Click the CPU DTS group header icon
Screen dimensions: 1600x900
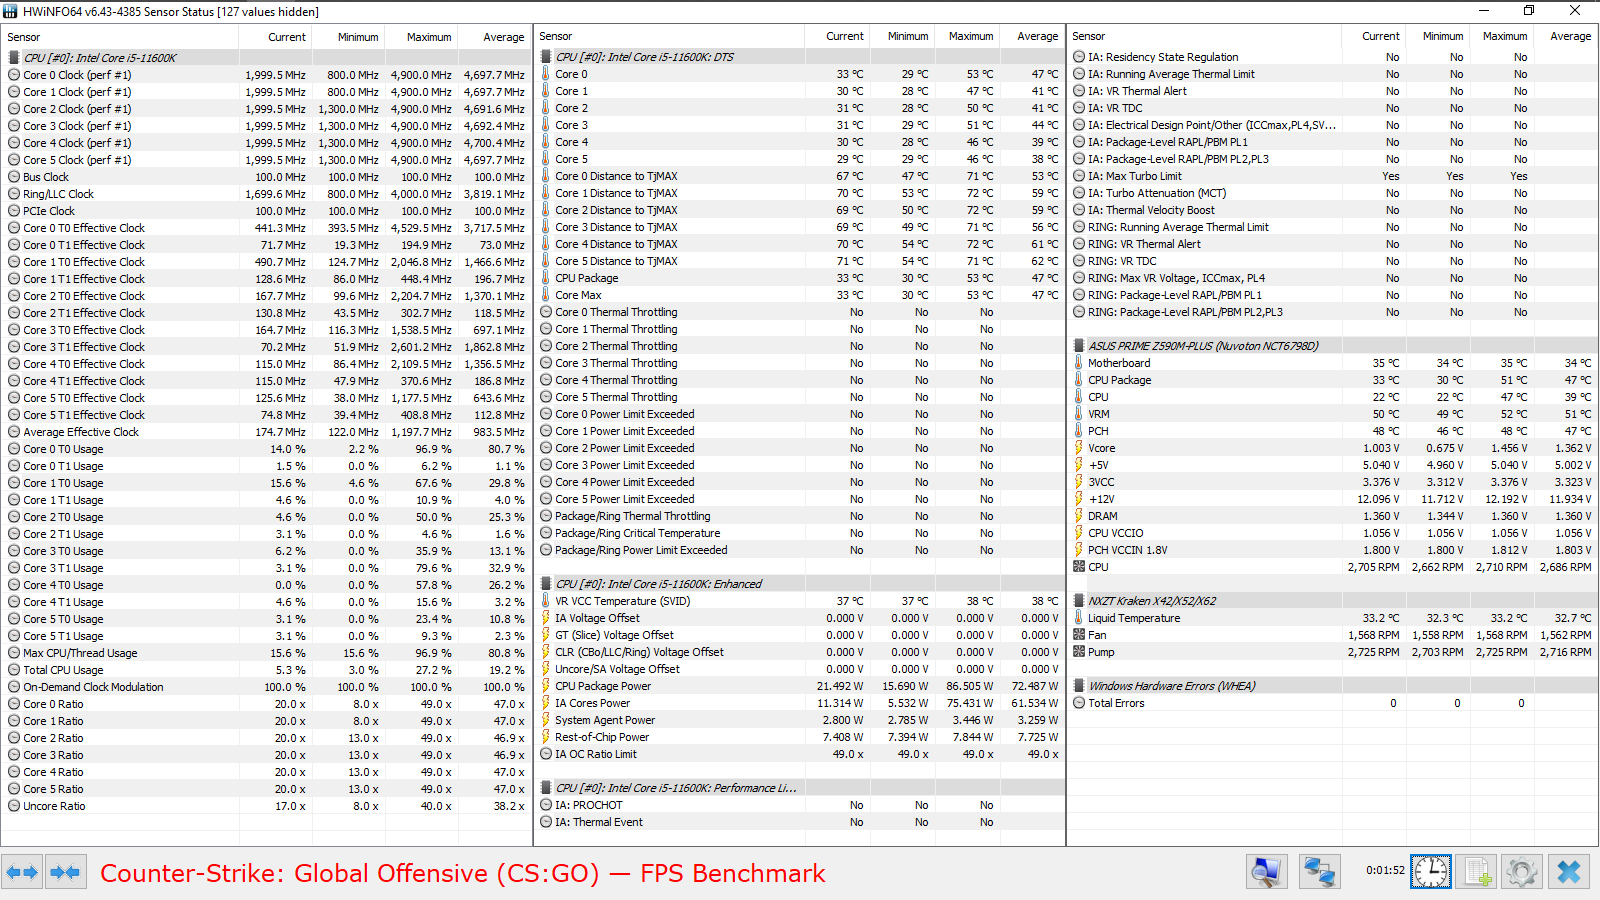tap(546, 57)
